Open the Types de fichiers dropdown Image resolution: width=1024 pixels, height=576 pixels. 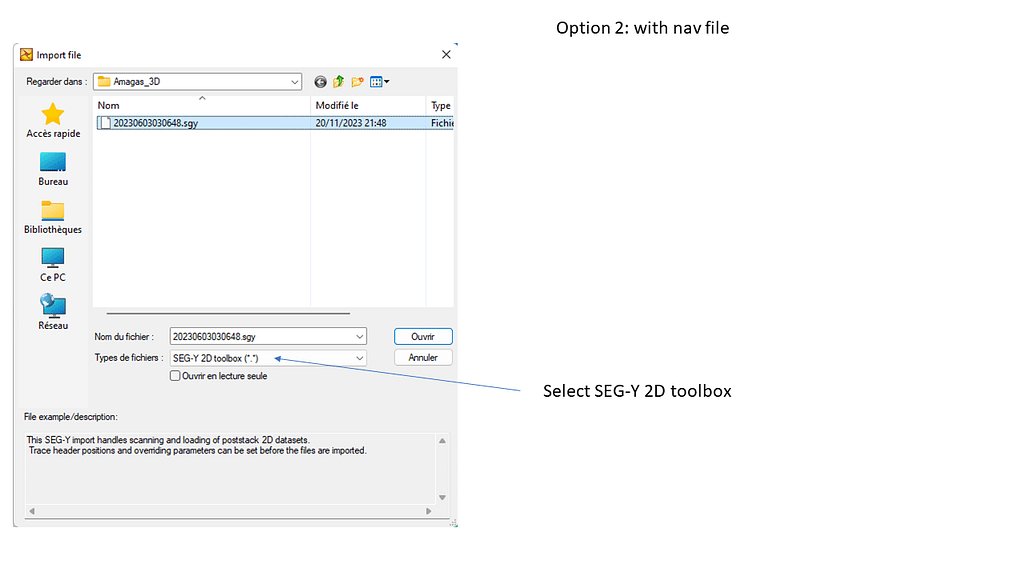(359, 358)
